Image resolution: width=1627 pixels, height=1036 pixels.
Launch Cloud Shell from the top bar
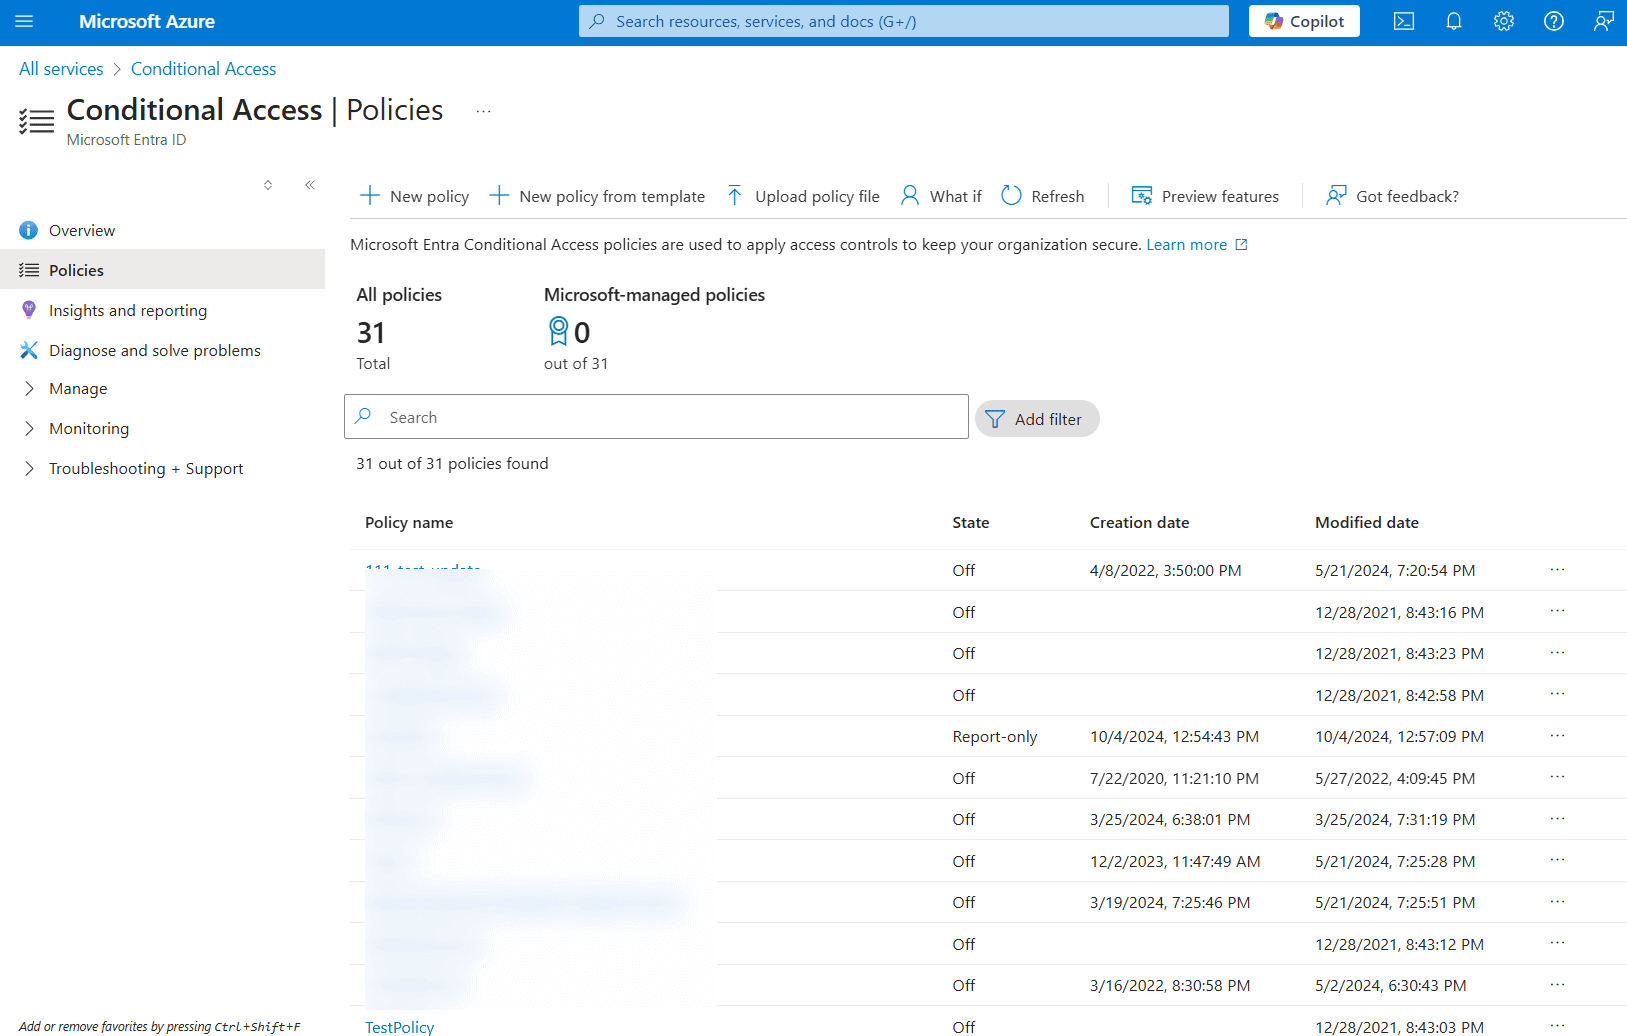(1403, 21)
